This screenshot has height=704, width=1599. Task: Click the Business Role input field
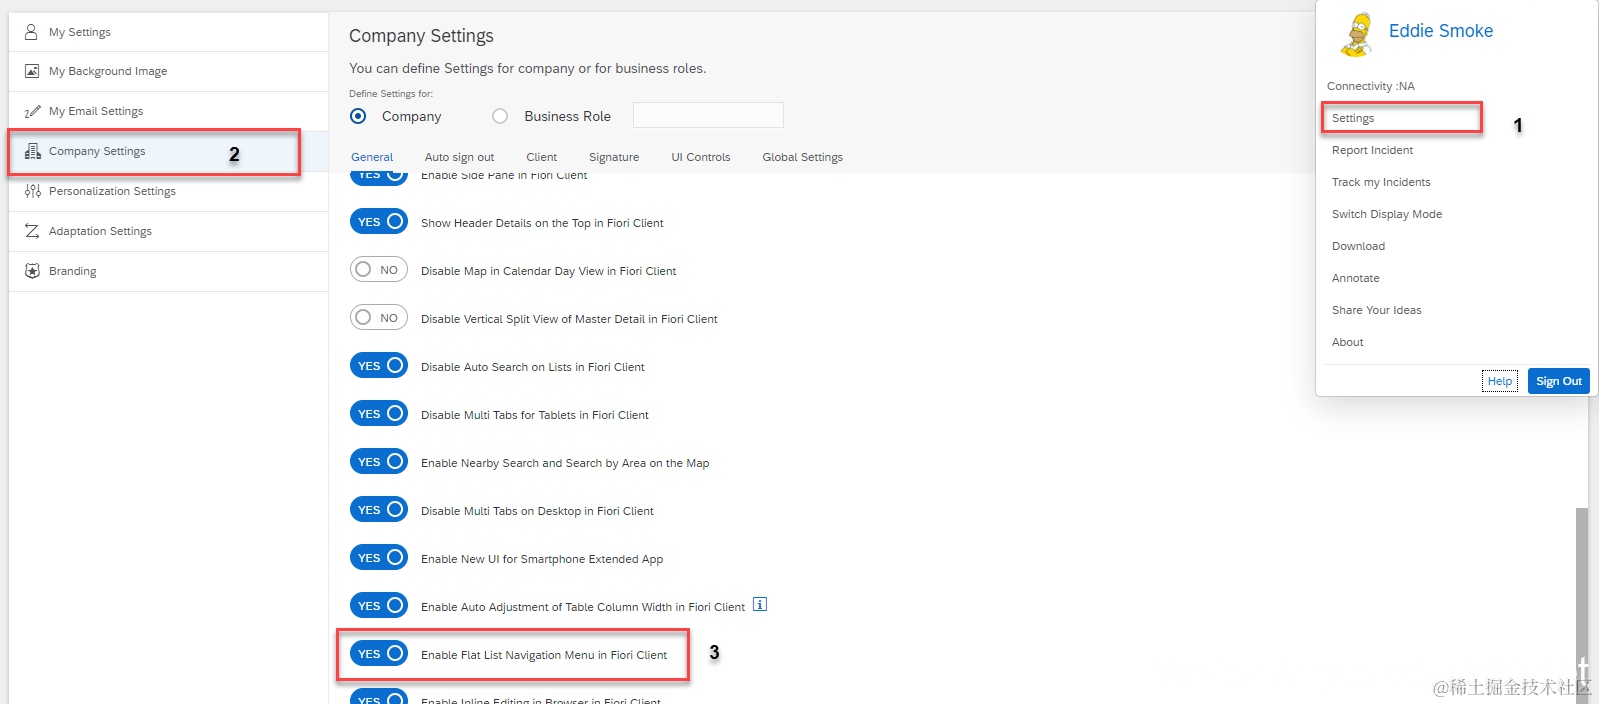708,115
